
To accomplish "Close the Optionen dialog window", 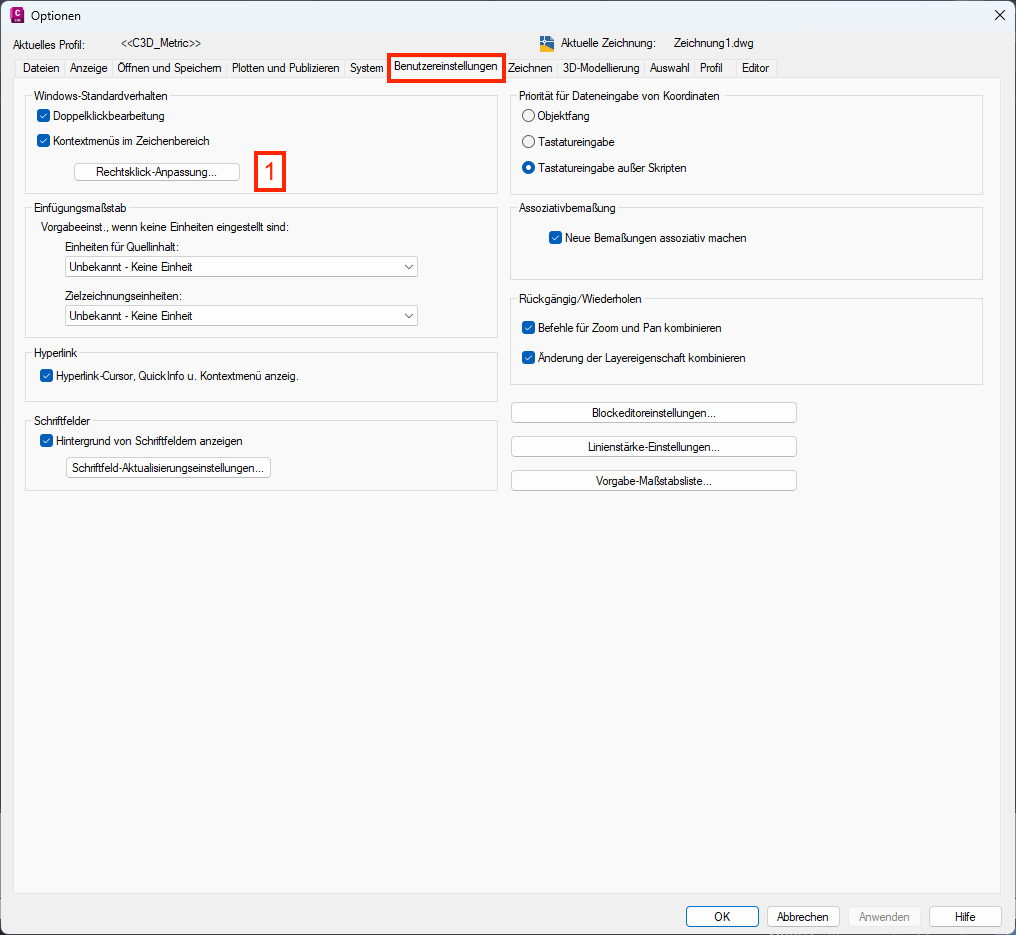I will click(1000, 15).
